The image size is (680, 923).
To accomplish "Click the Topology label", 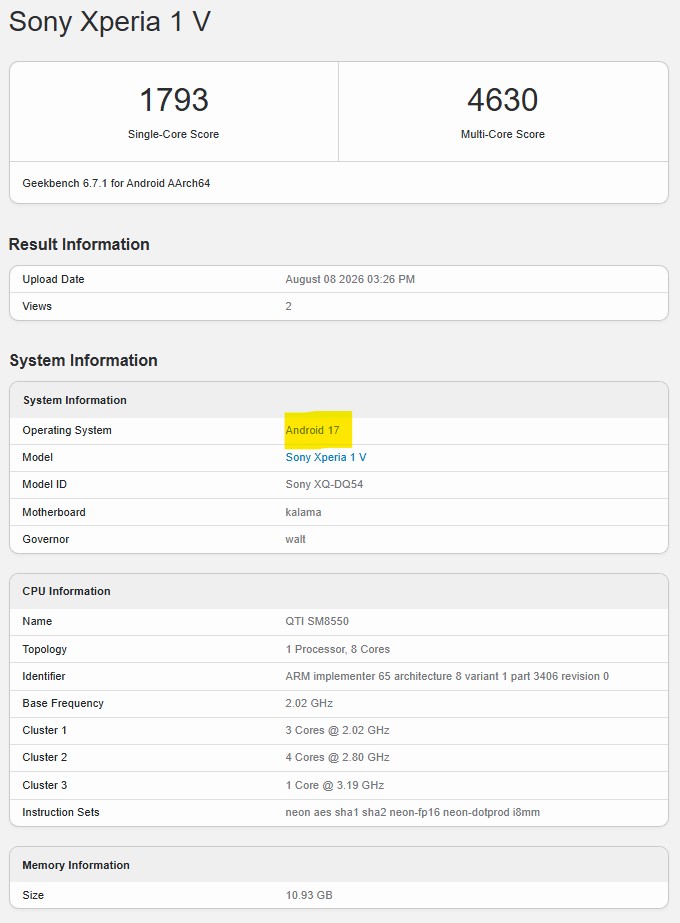I will click(44, 649).
